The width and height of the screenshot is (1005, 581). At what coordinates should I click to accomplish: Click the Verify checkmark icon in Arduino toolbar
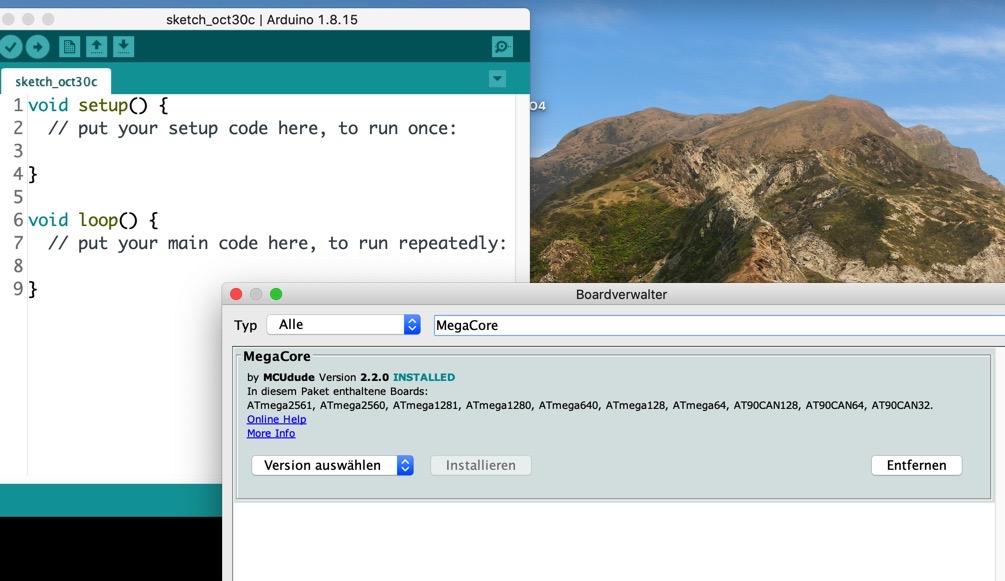10,47
